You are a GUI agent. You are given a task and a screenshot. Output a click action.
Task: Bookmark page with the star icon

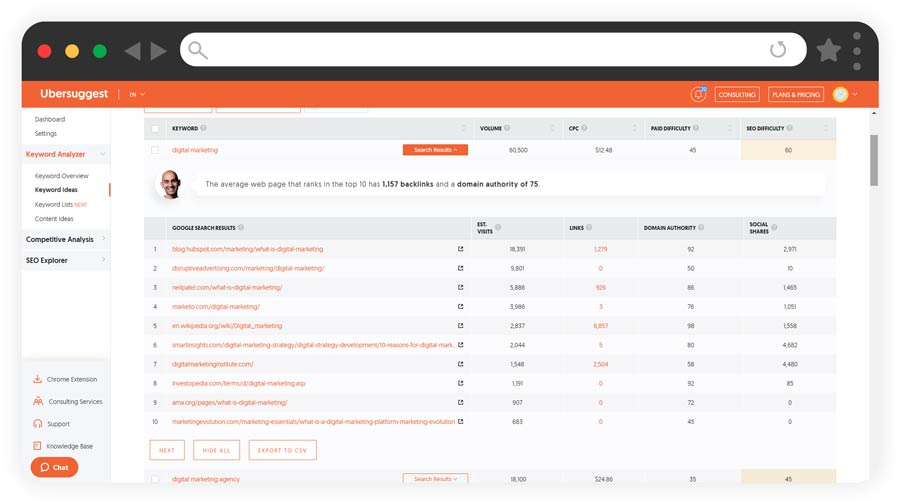(828, 51)
